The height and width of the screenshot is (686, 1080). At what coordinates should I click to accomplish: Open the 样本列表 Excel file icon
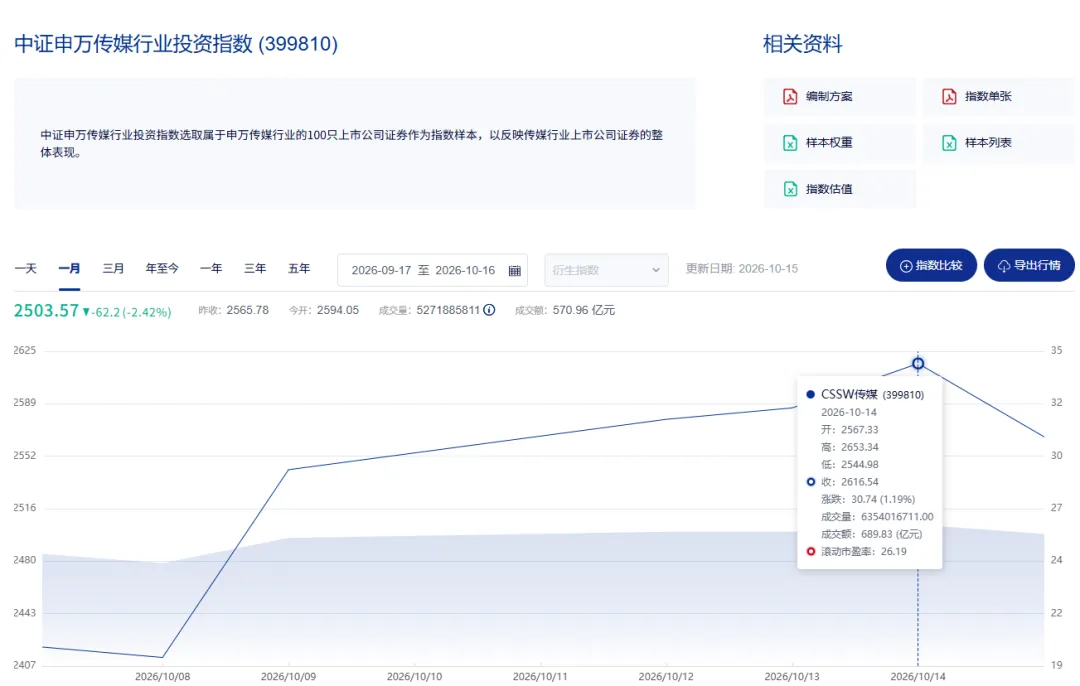pyautogui.click(x=949, y=143)
